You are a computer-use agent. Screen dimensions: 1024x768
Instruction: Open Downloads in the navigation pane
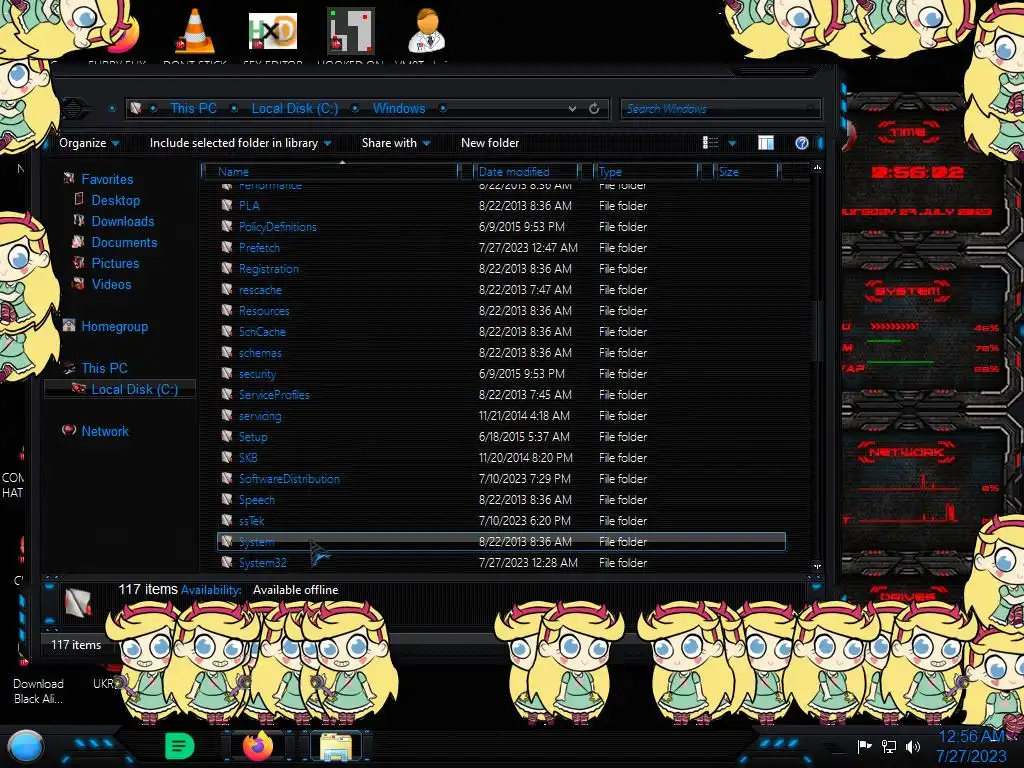[x=122, y=221]
